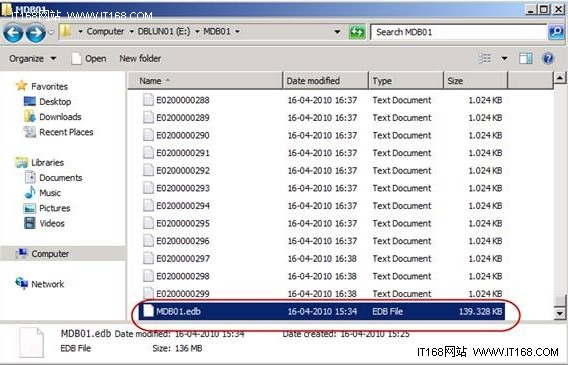Image resolution: width=568 pixels, height=365 pixels.
Task: Expand the arrow after DBLUN01 (E:) breadcrumb
Action: pyautogui.click(x=197, y=32)
